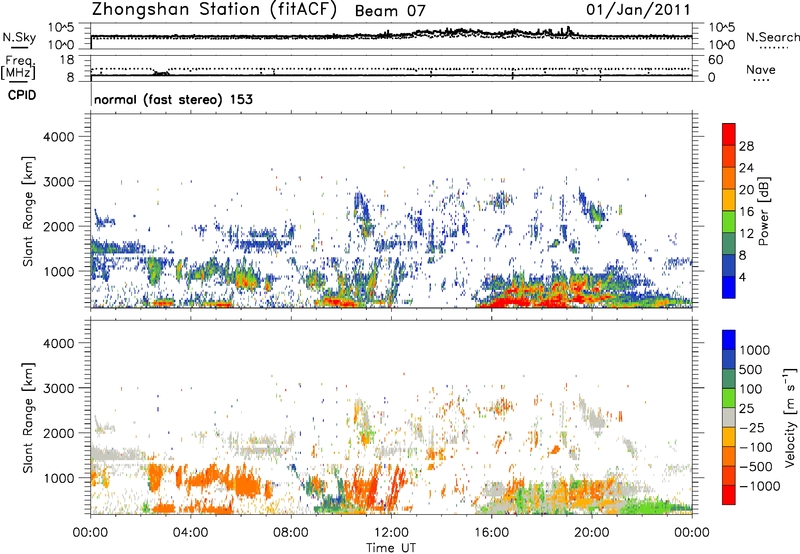This screenshot has height=554, width=800.
Task: Select the 12:00 time tick label
Action: 391,533
